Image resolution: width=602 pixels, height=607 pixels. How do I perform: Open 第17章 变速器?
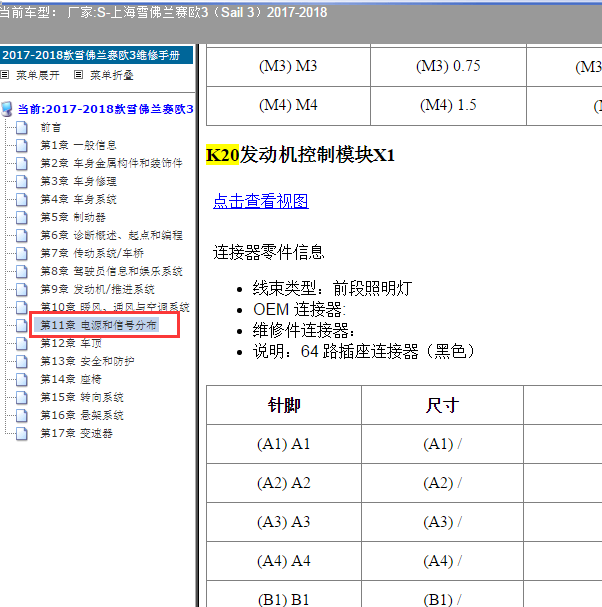[77, 433]
